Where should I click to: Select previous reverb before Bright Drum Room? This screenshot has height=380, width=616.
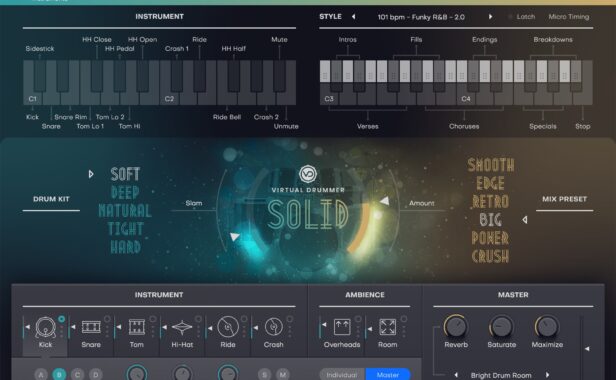(x=456, y=375)
